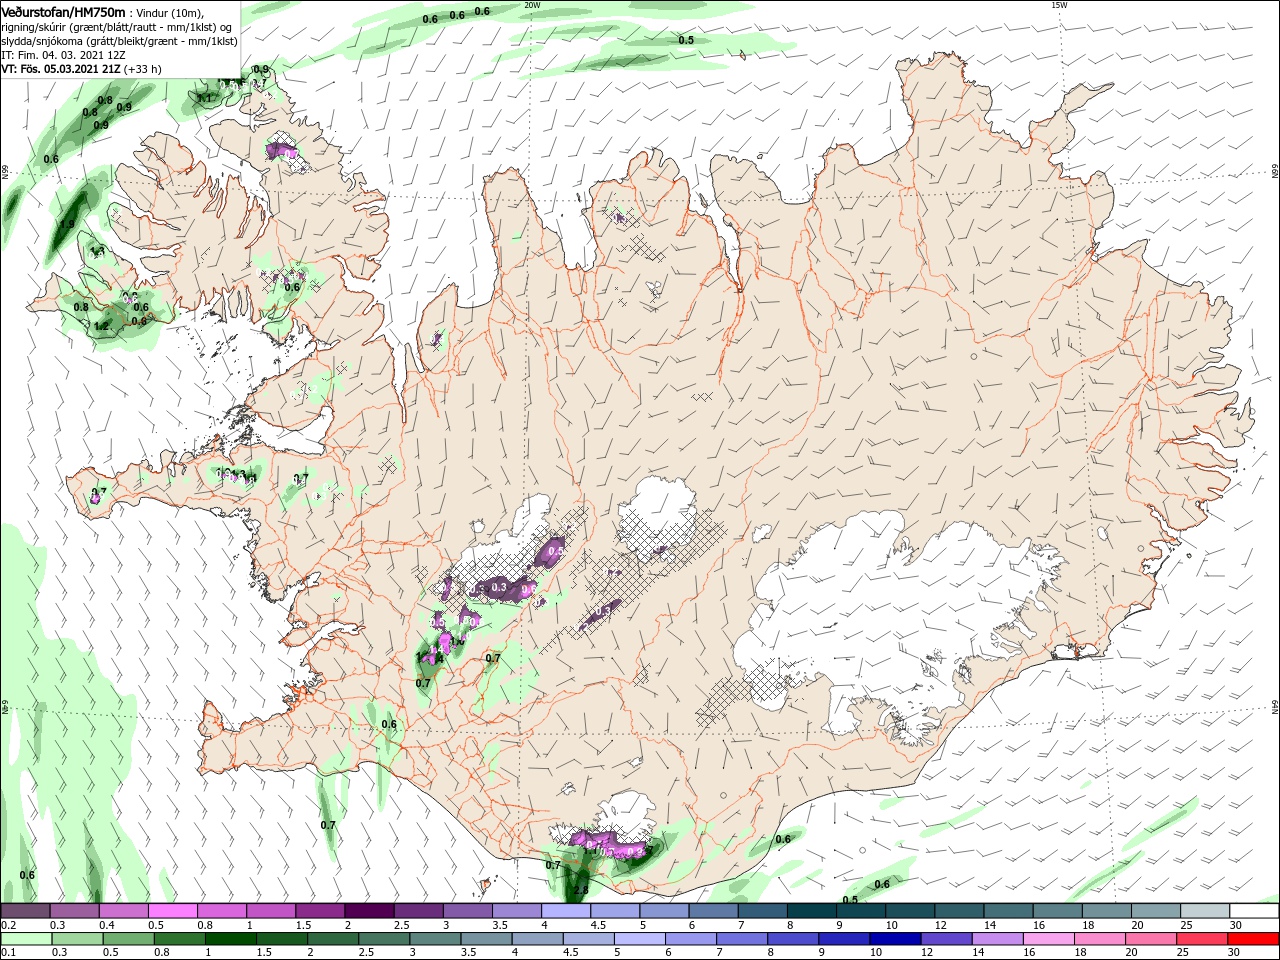Click the 2.8 precipitation value on south coast
The image size is (1280, 960).
coord(582,890)
